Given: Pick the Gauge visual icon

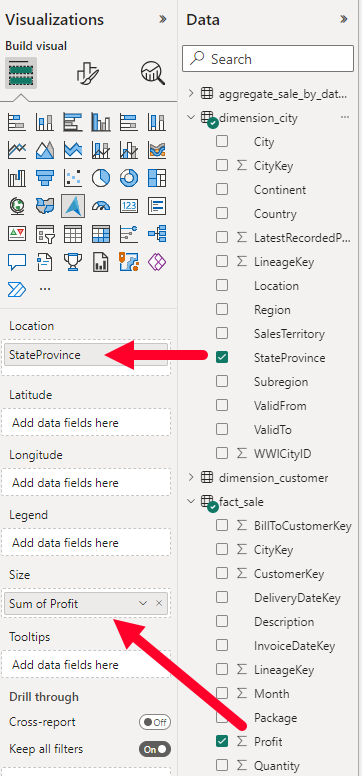Looking at the screenshot, I should point(101,206).
